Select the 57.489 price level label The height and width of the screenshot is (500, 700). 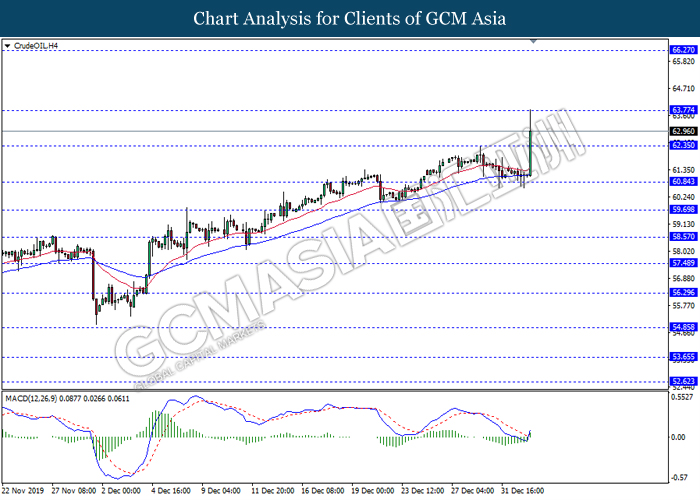click(683, 263)
